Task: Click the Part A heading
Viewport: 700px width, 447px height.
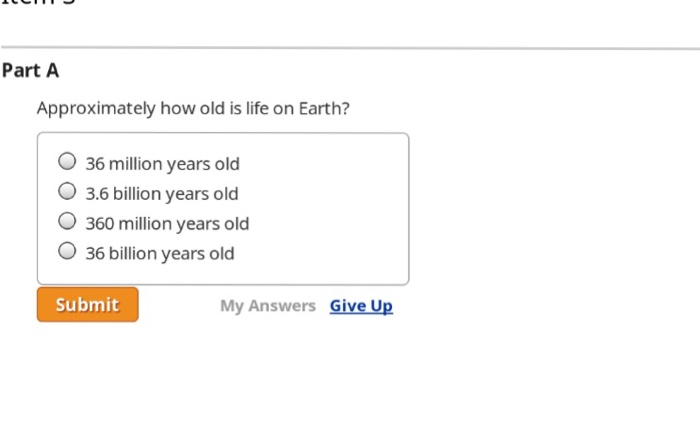Action: point(31,71)
